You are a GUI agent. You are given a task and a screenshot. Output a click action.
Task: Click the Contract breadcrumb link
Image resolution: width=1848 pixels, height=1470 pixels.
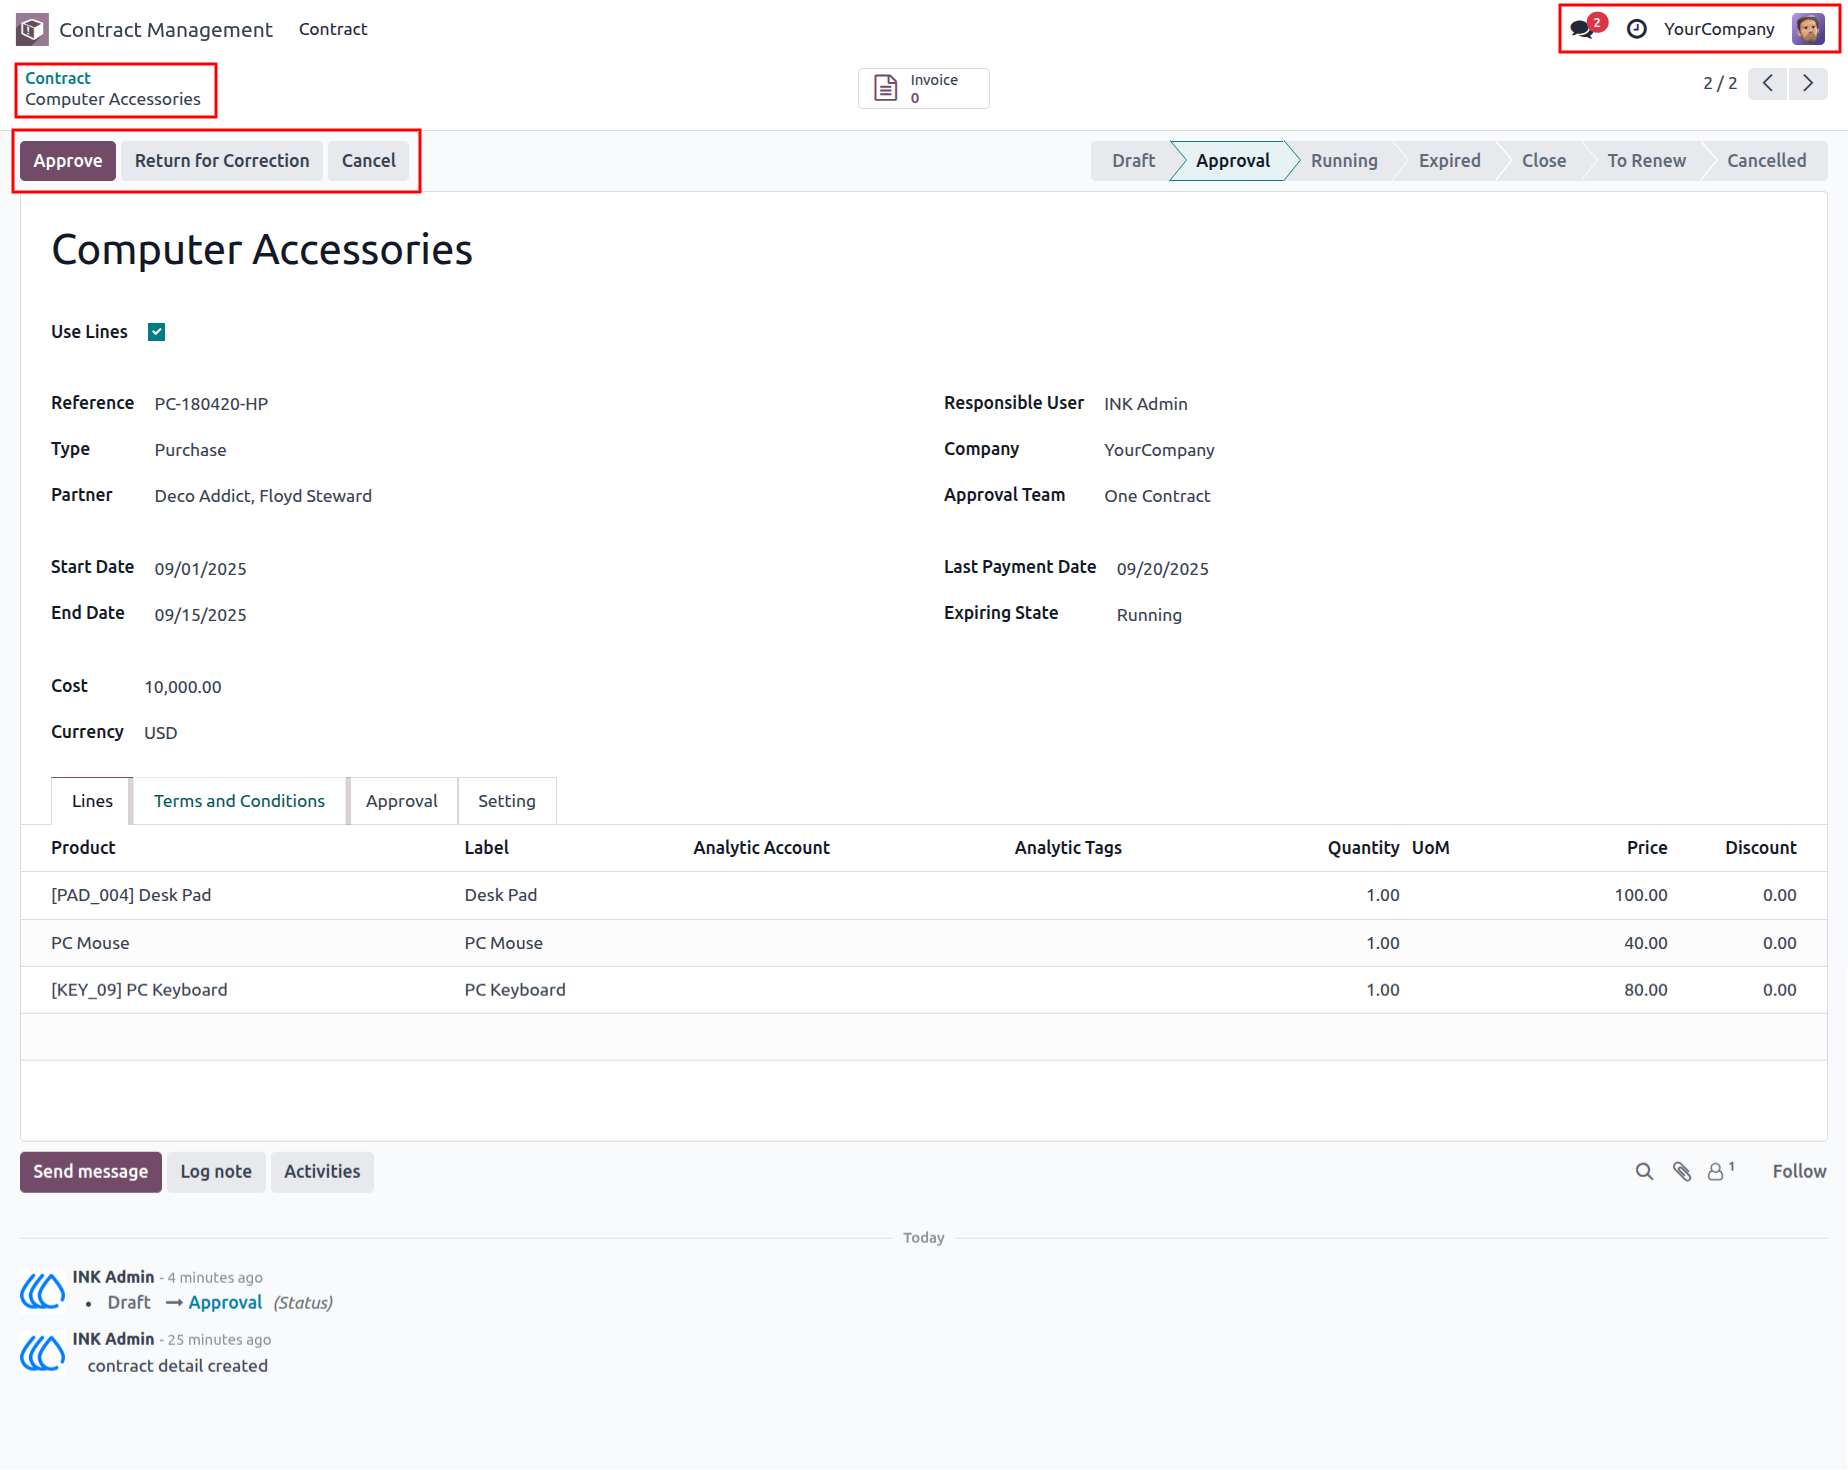(58, 78)
